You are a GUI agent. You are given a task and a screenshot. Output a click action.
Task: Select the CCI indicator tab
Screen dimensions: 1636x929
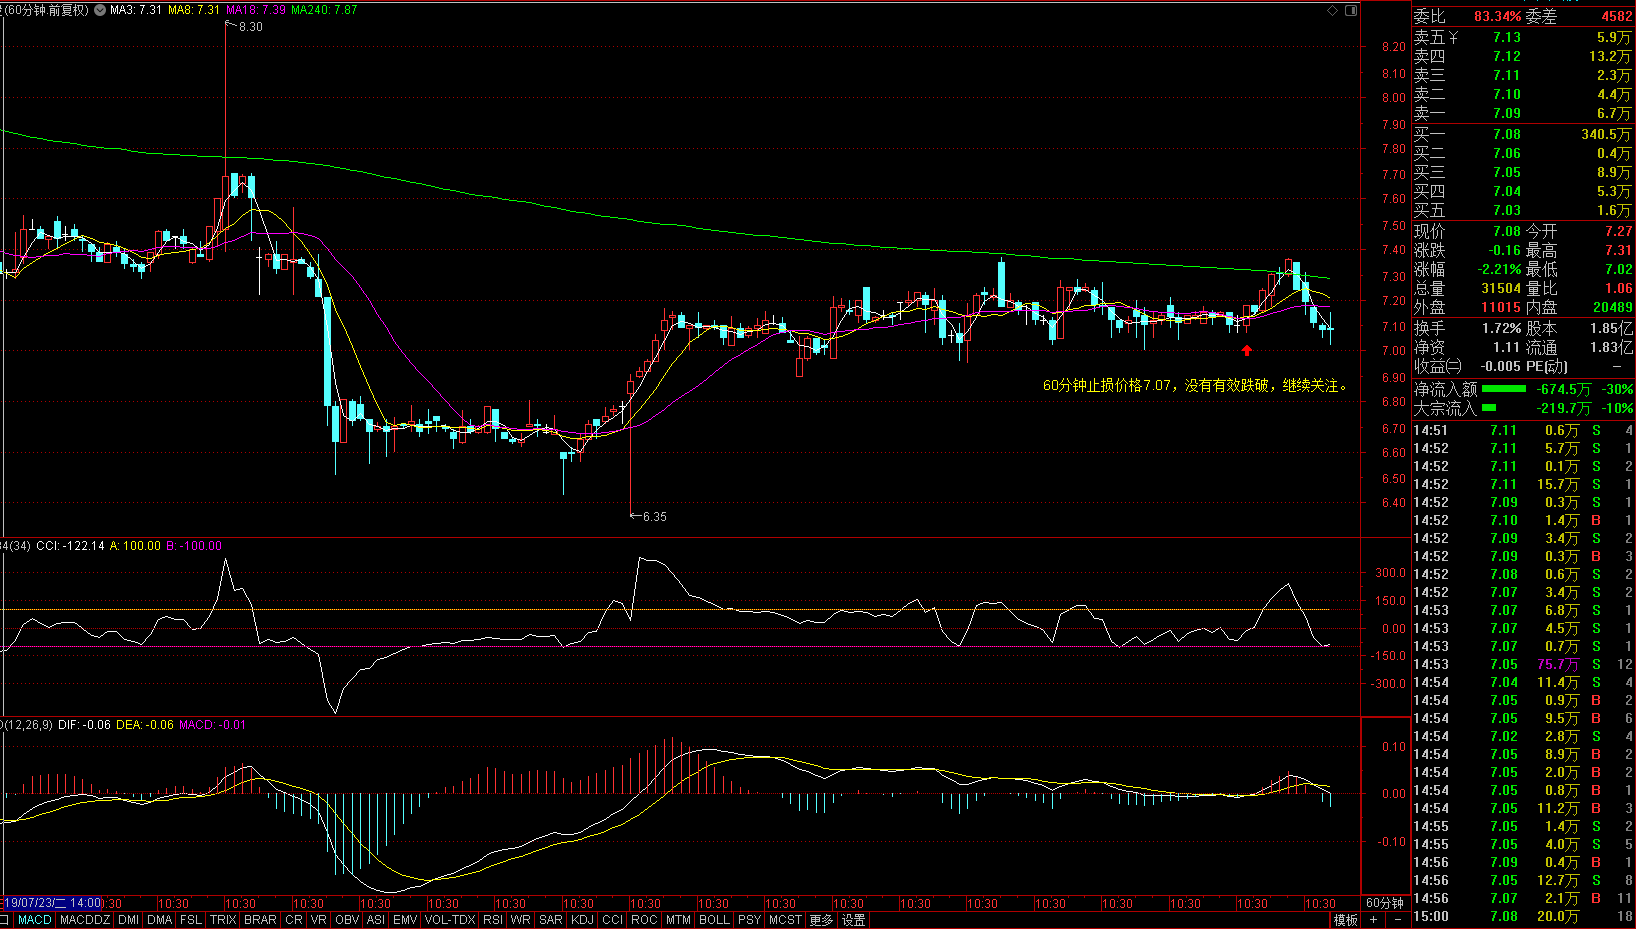[x=613, y=920]
